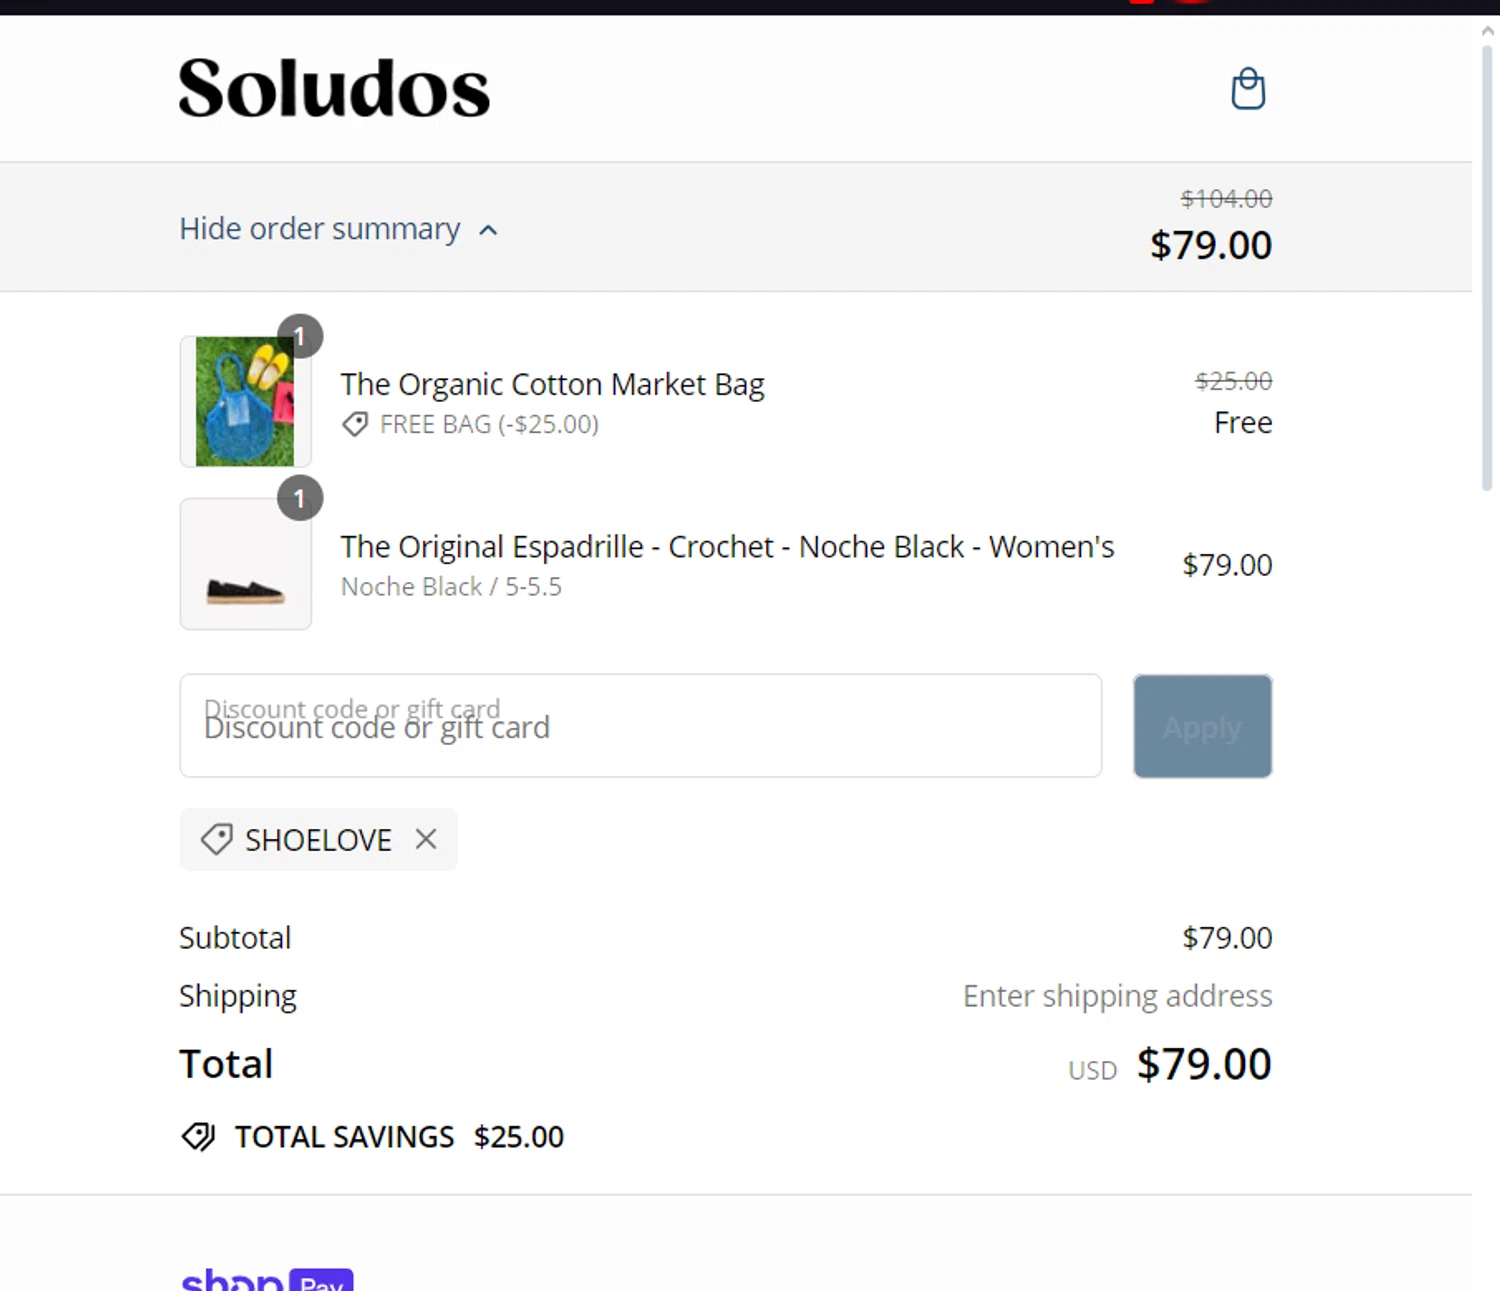1500x1291 pixels.
Task: Open the Original Espadrille shoe thumbnail
Action: (x=245, y=564)
